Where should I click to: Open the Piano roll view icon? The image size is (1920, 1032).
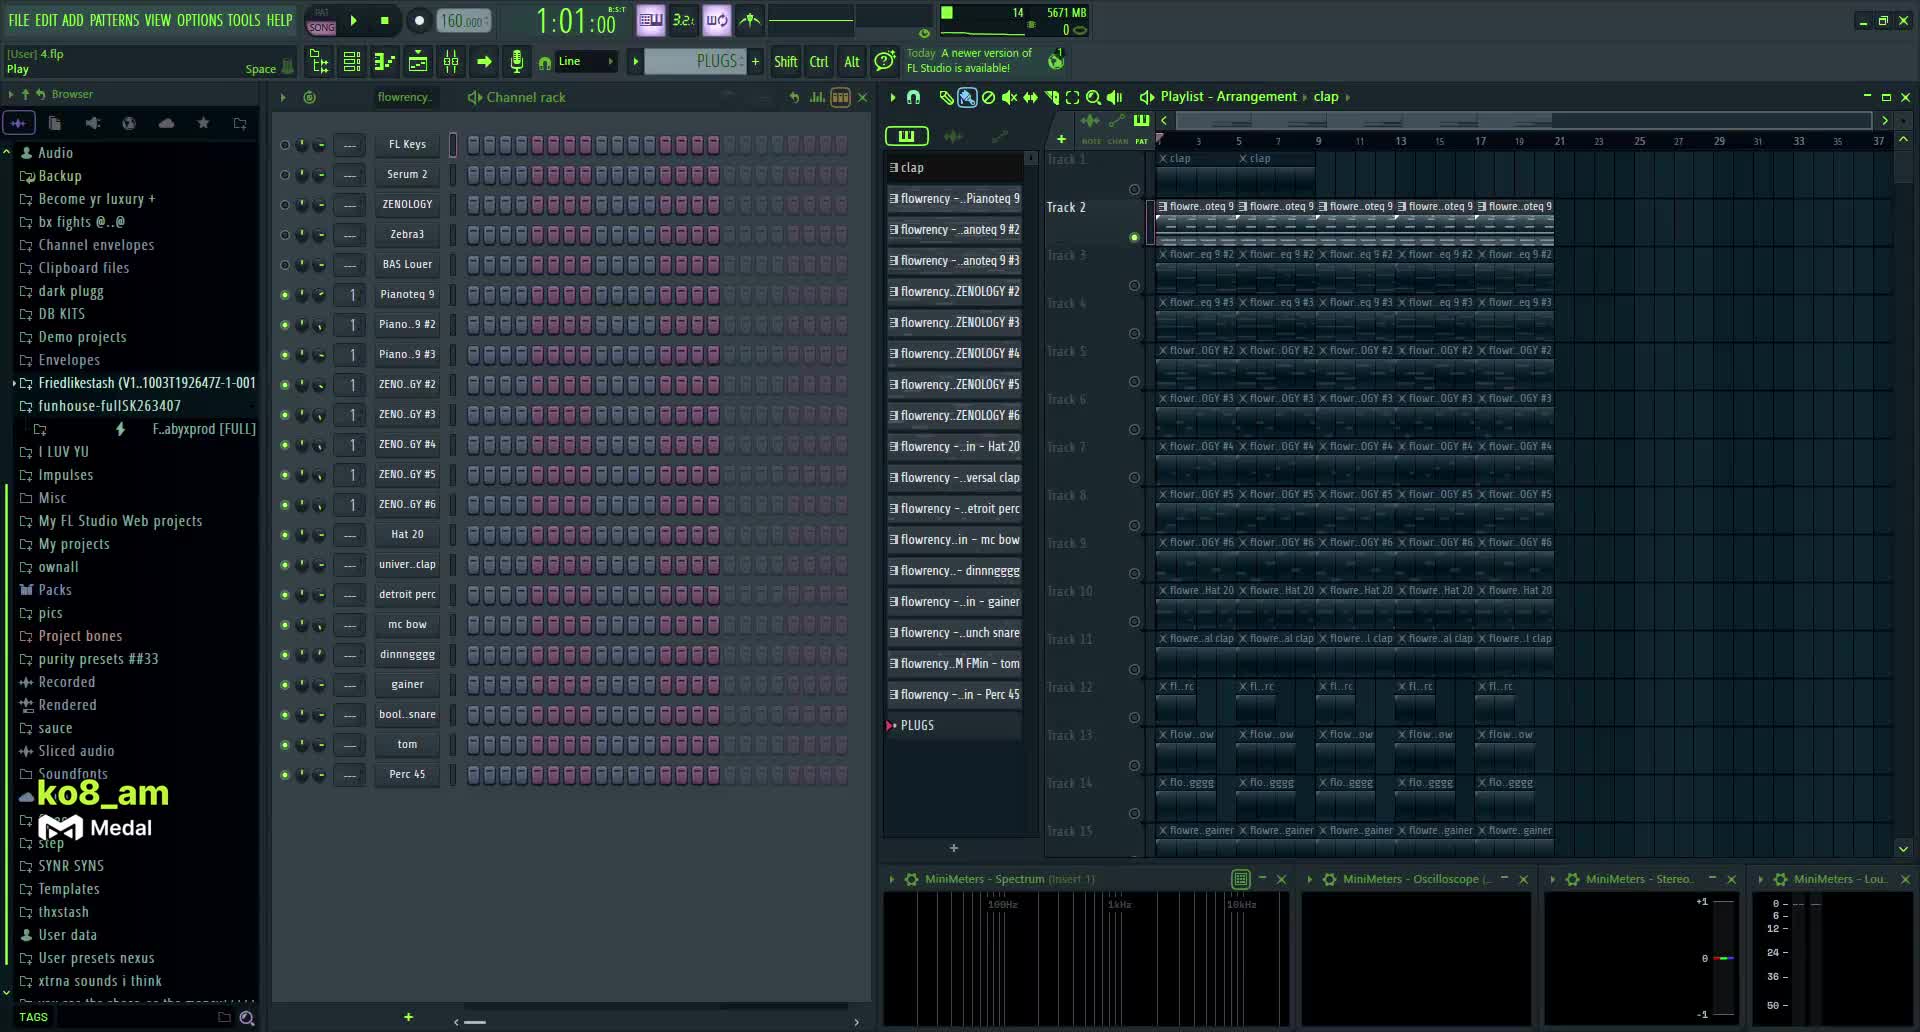point(385,62)
